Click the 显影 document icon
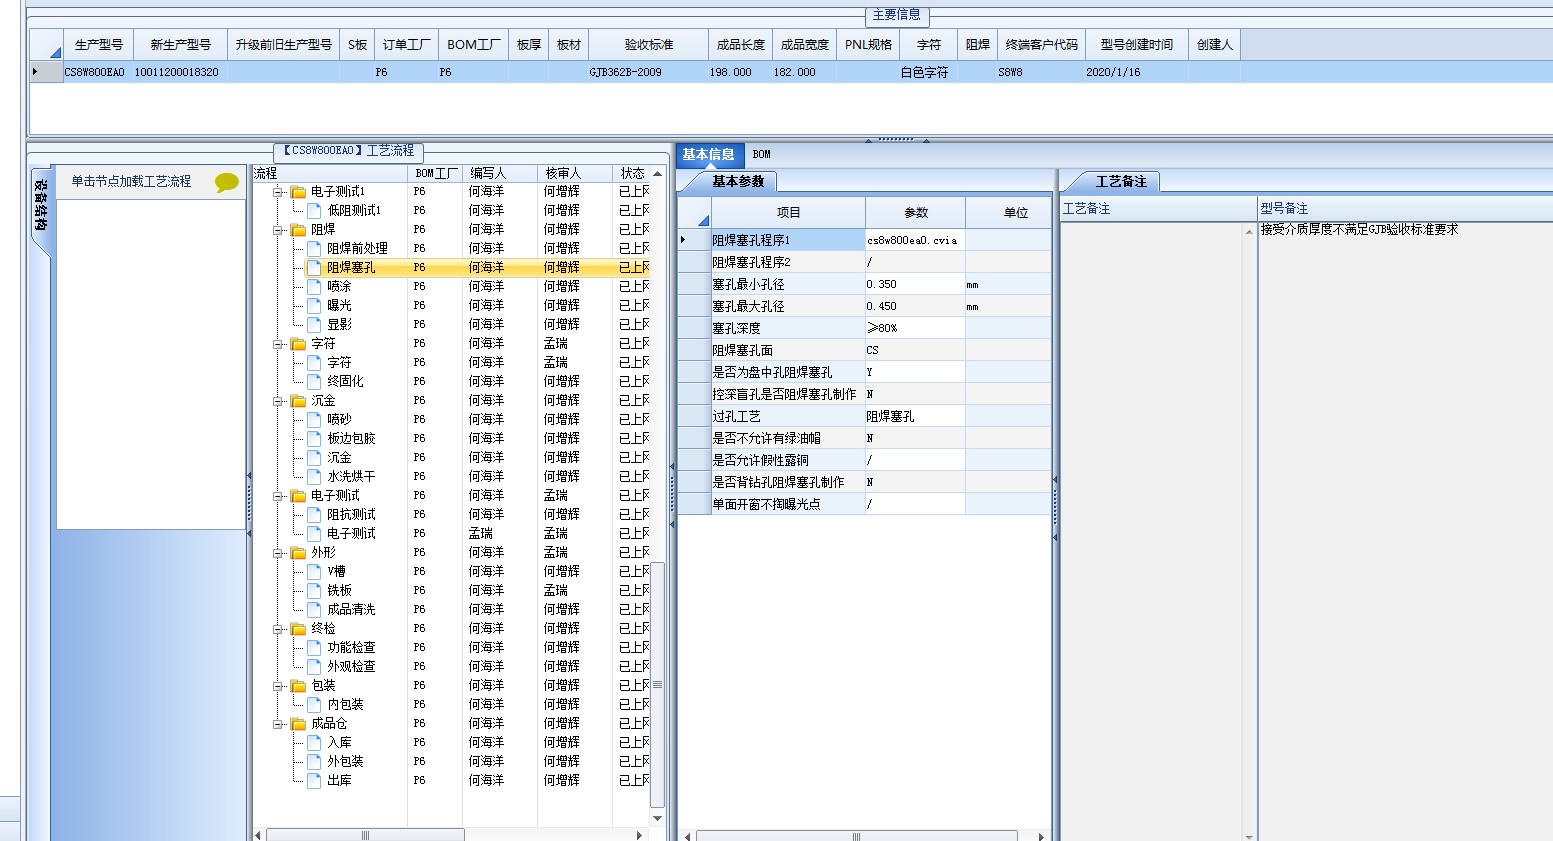Viewport: 1553px width, 841px height. (314, 325)
